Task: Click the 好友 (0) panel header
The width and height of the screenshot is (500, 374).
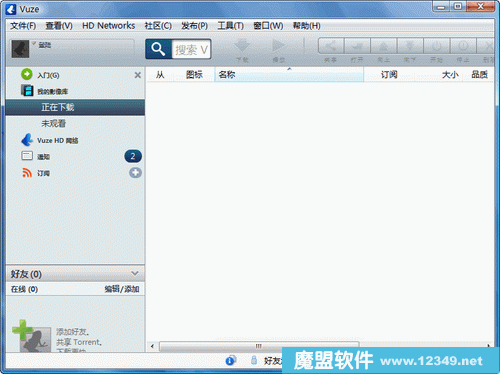Action: click(75, 274)
